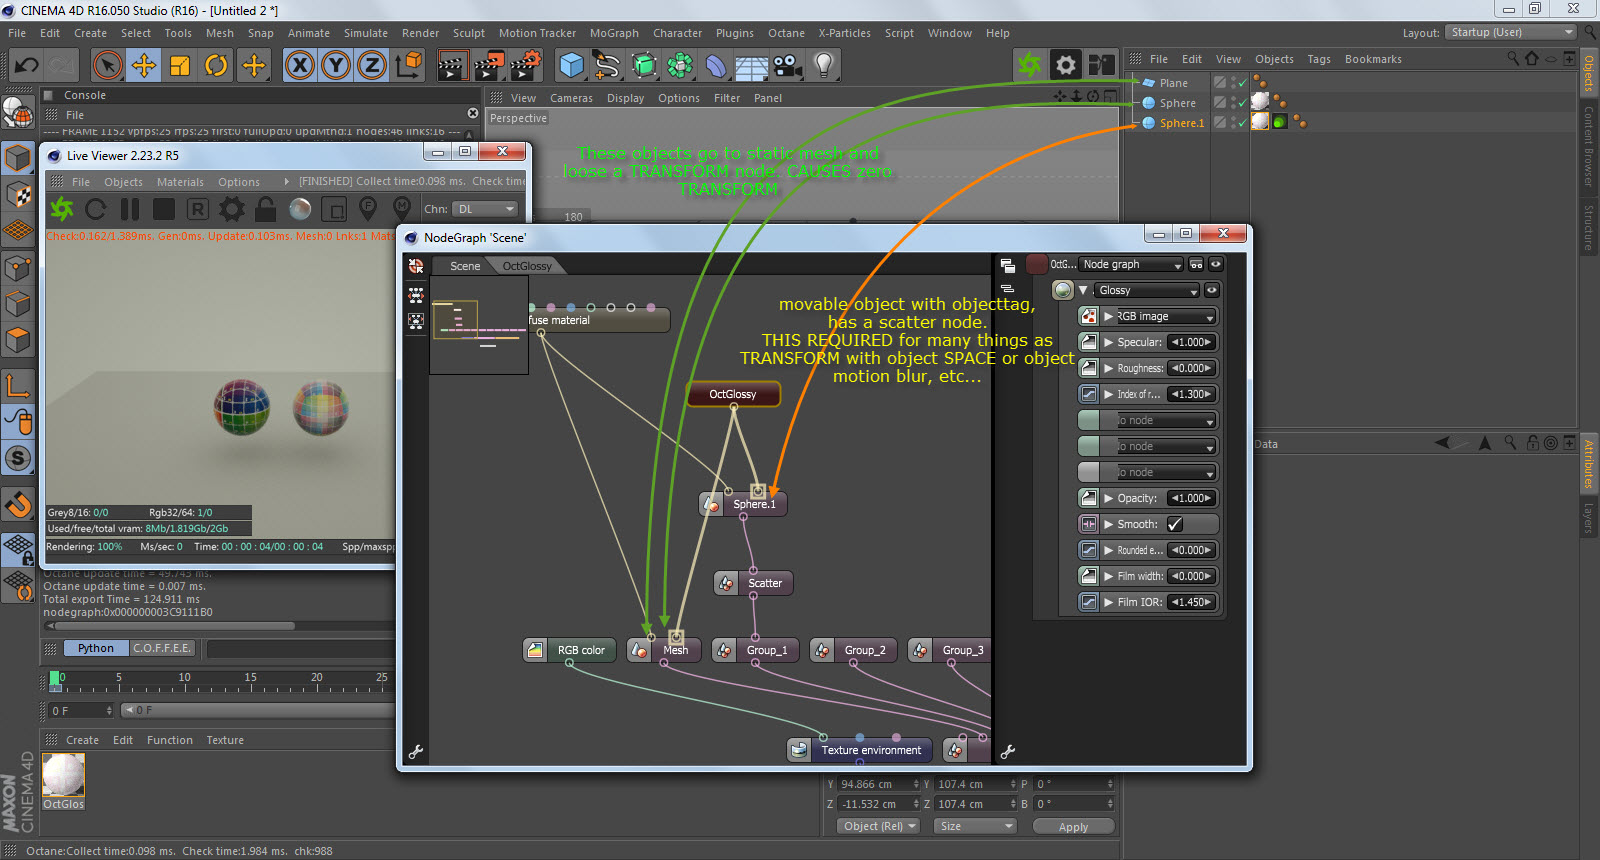This screenshot has width=1600, height=860.
Task: Pick focus with F pin icon
Action: pyautogui.click(x=368, y=209)
